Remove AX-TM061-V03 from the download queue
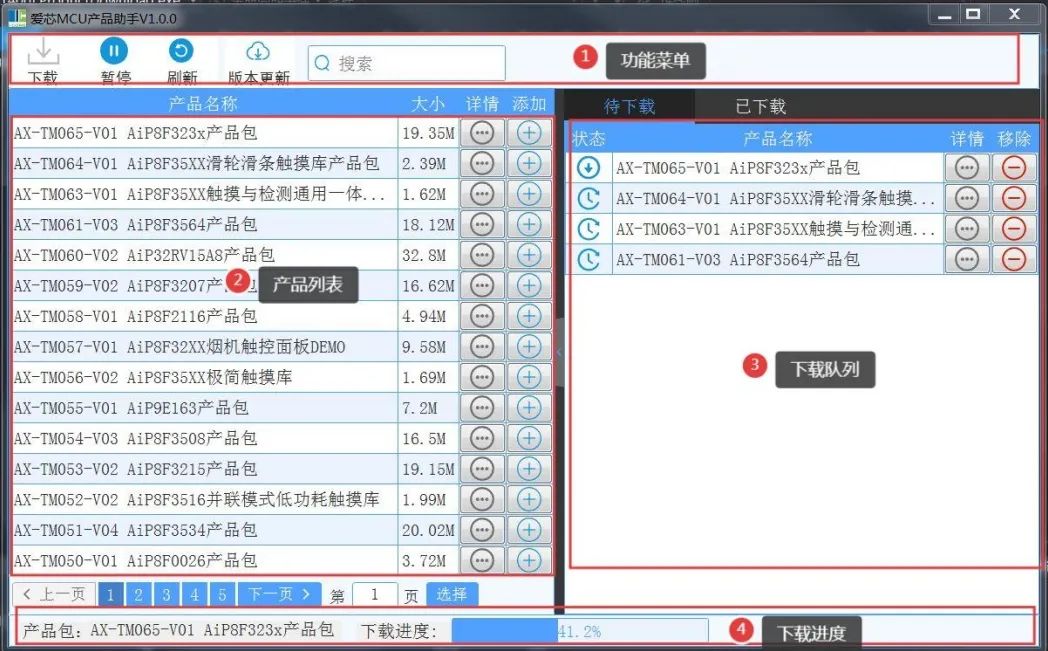The image size is (1048, 651). tap(1014, 259)
